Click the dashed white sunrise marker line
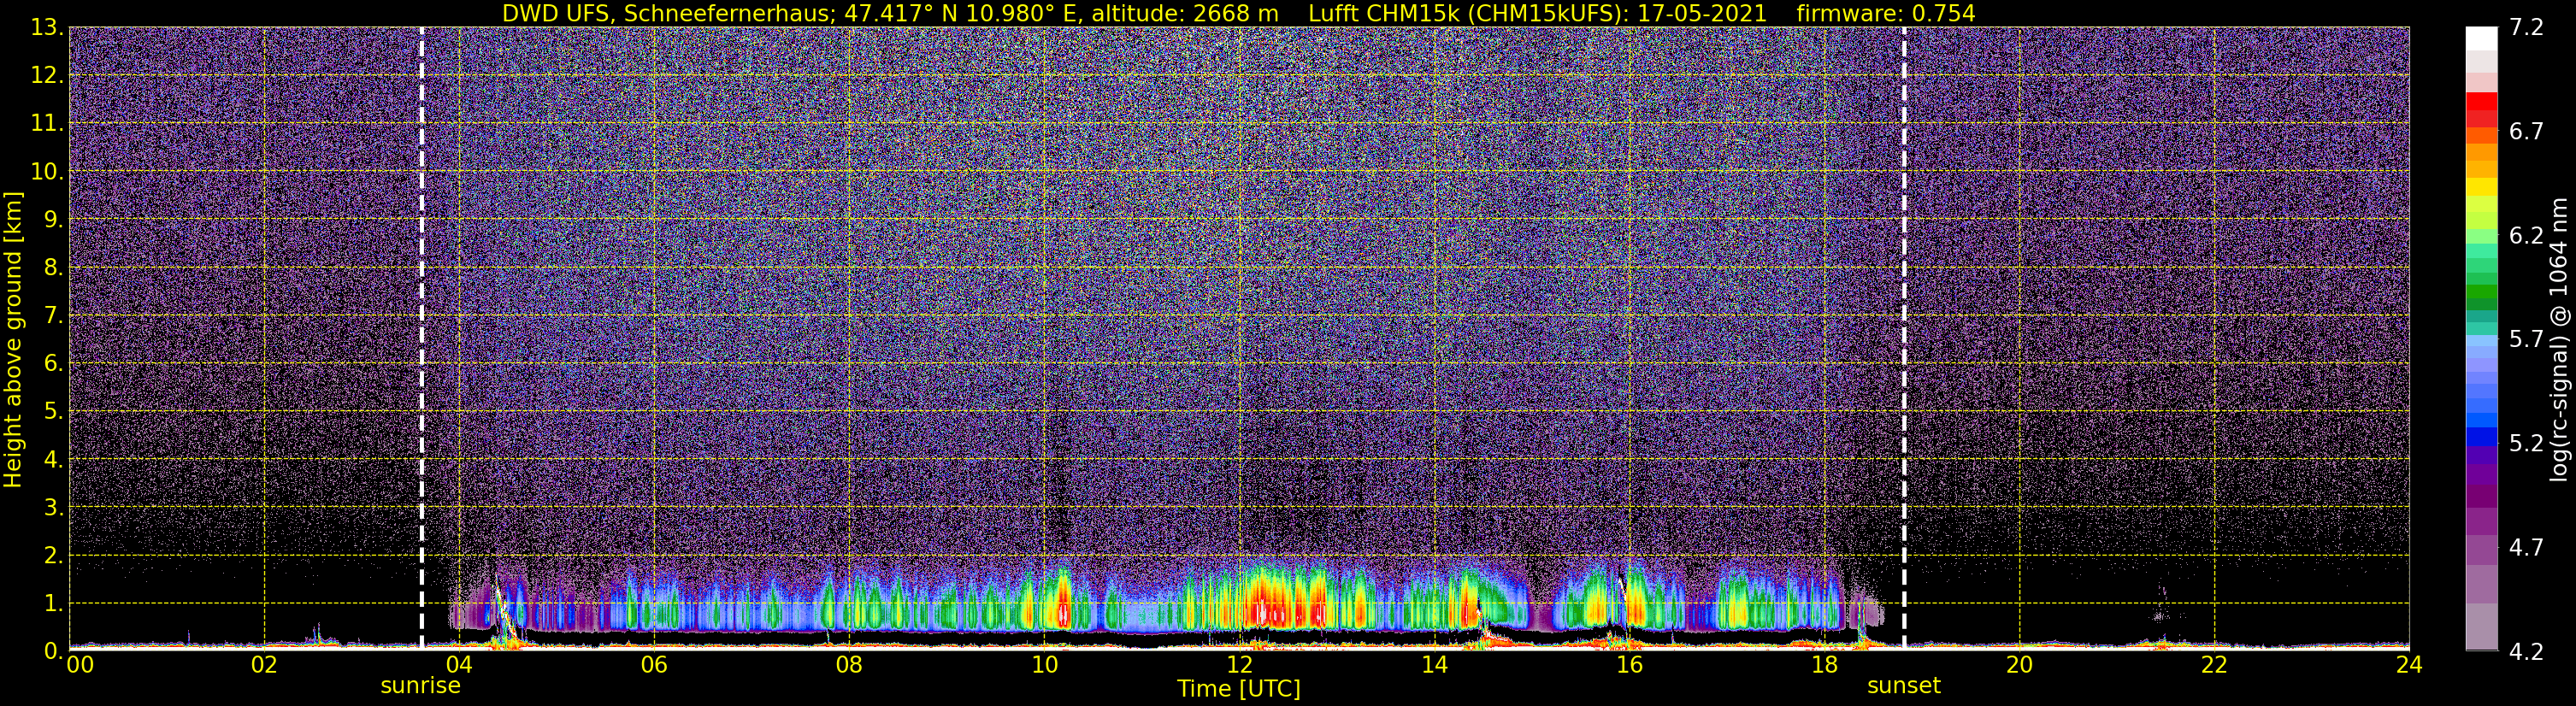This screenshot has width=2576, height=706. click(422, 339)
